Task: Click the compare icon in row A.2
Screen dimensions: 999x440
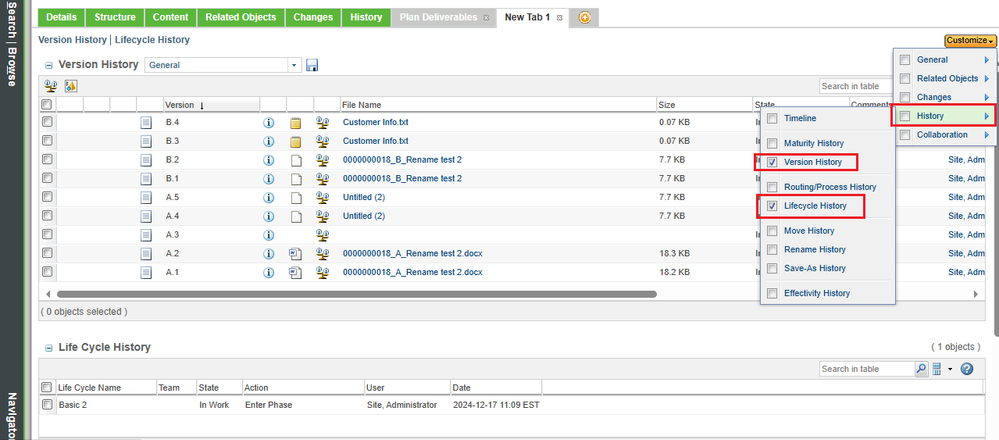Action: (x=322, y=254)
